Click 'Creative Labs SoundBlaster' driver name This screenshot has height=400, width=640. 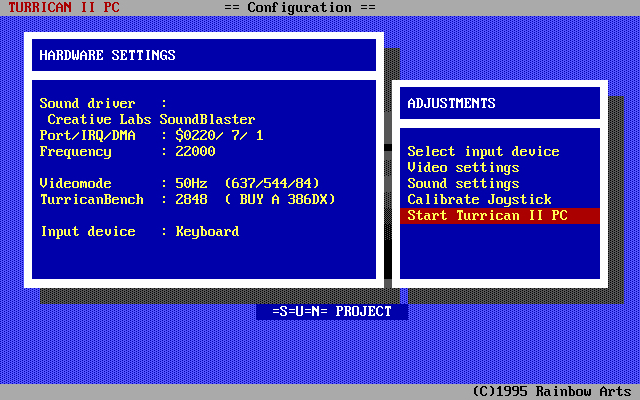click(x=151, y=119)
